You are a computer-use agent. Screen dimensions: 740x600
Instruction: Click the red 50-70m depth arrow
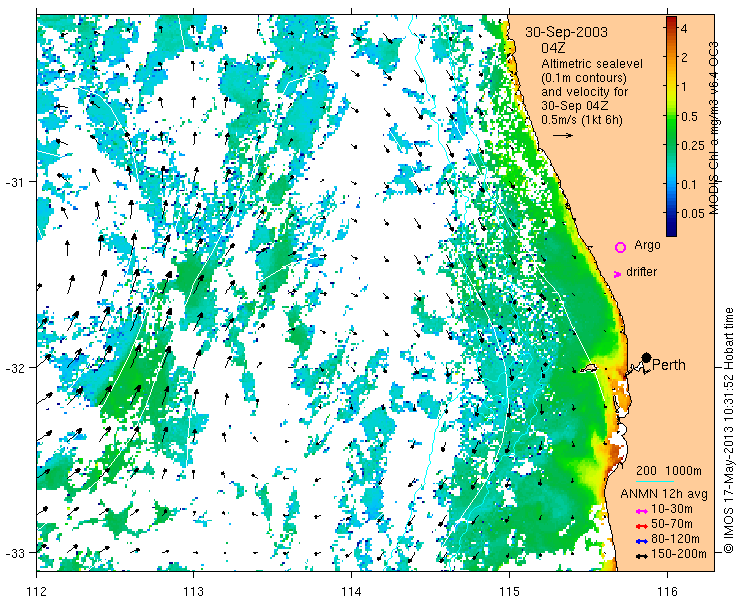[640, 526]
